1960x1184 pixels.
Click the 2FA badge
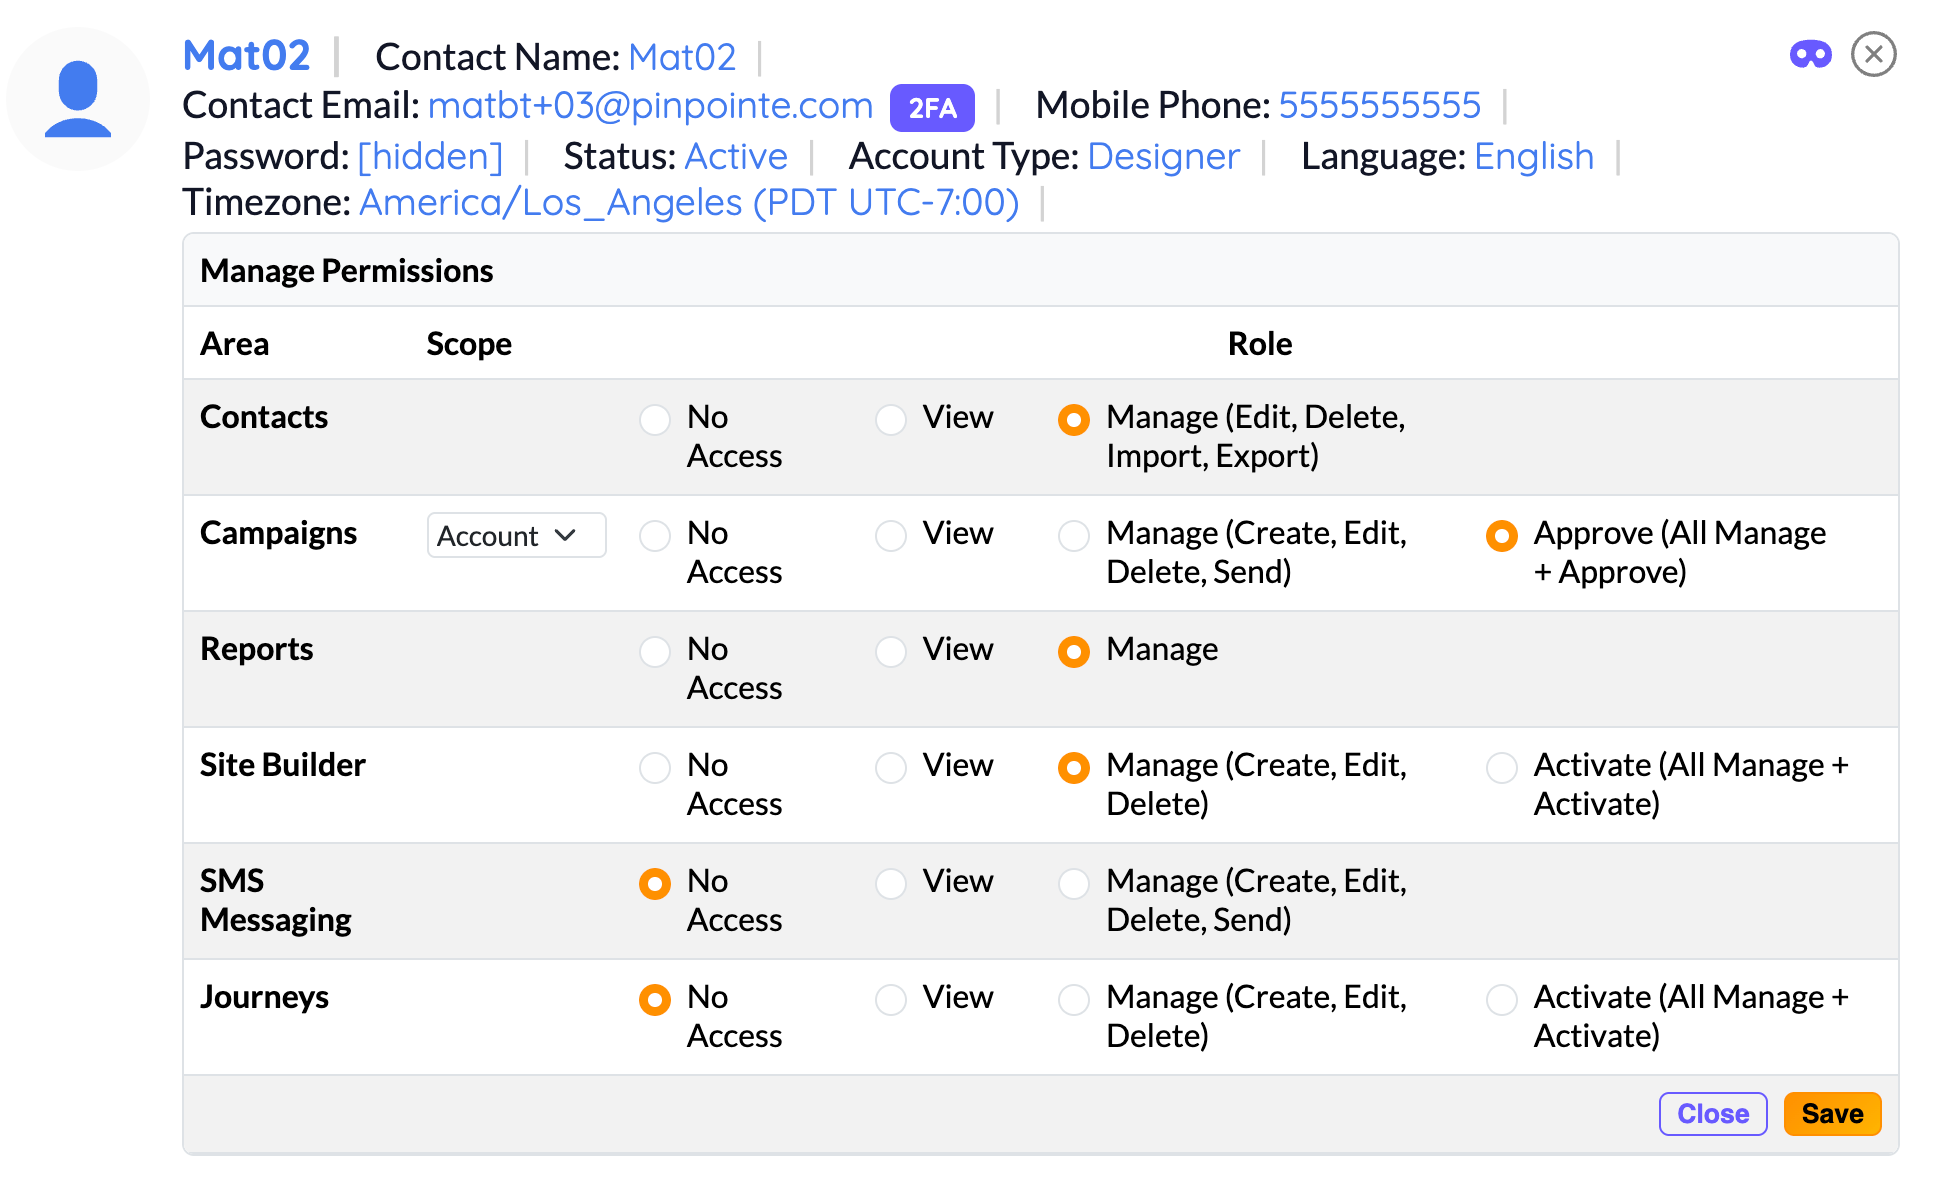[932, 108]
